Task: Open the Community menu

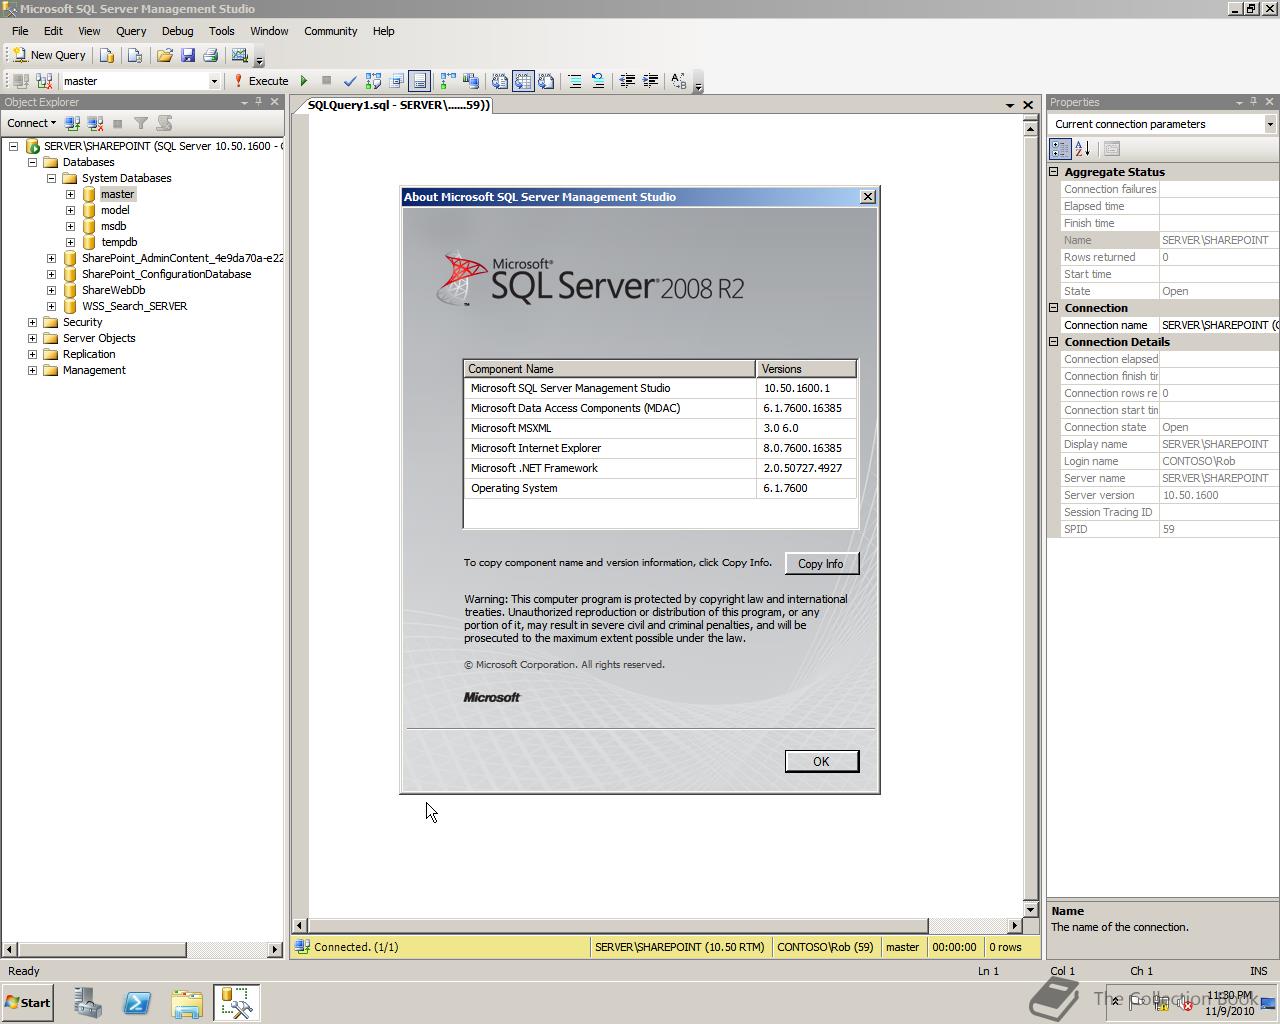Action: (x=331, y=31)
